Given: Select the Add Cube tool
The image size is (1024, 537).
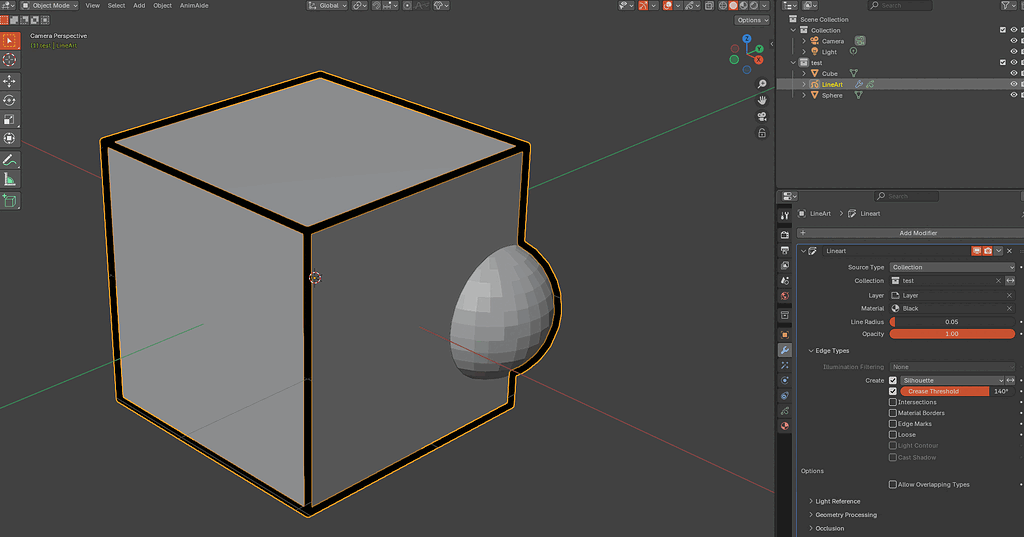Looking at the screenshot, I should 9,201.
